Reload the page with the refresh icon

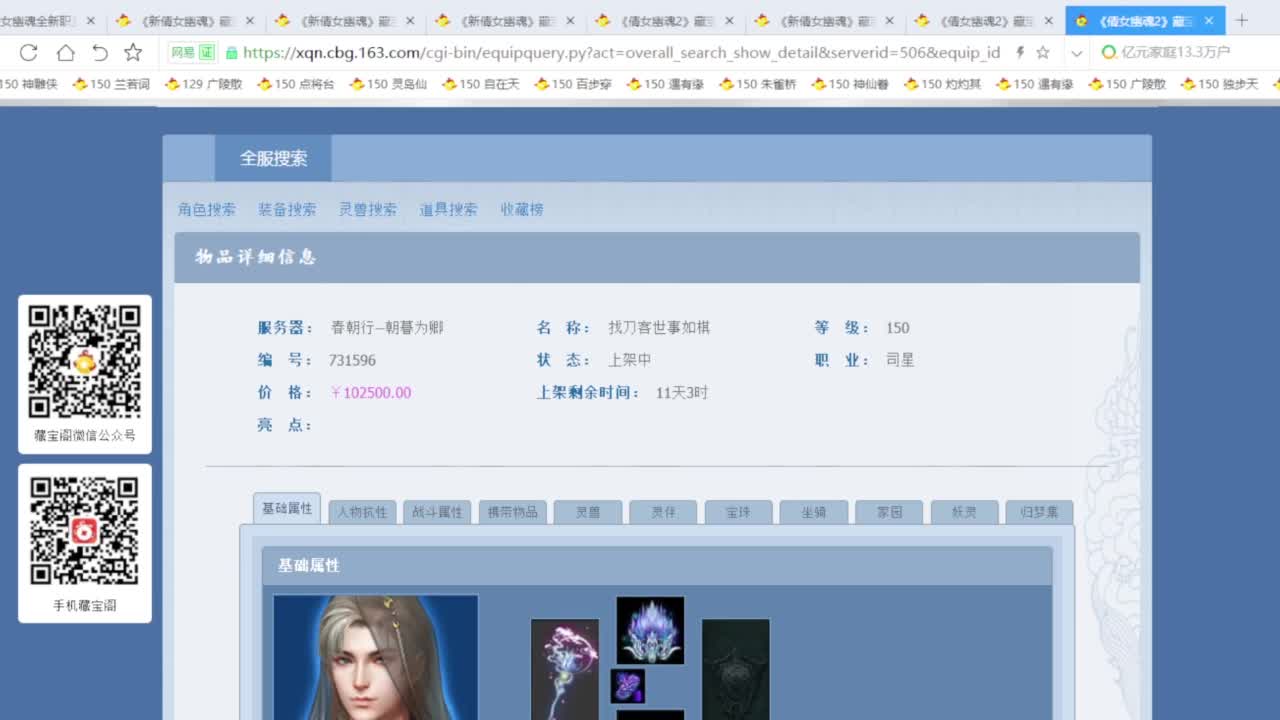click(28, 53)
